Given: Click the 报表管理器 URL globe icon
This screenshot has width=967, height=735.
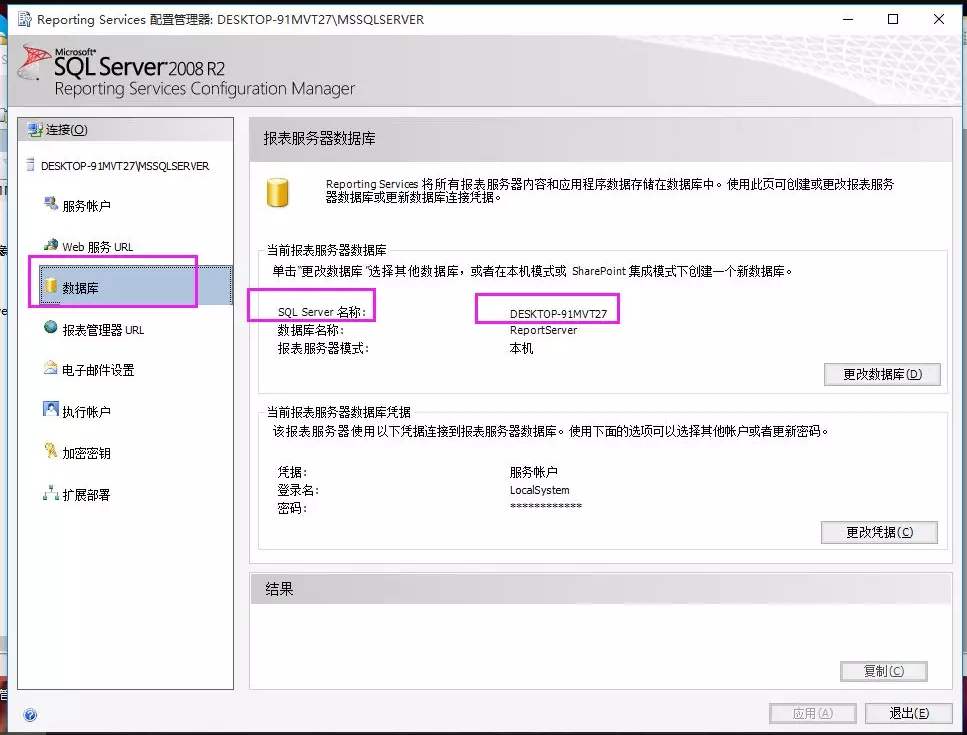Looking at the screenshot, I should tap(51, 327).
